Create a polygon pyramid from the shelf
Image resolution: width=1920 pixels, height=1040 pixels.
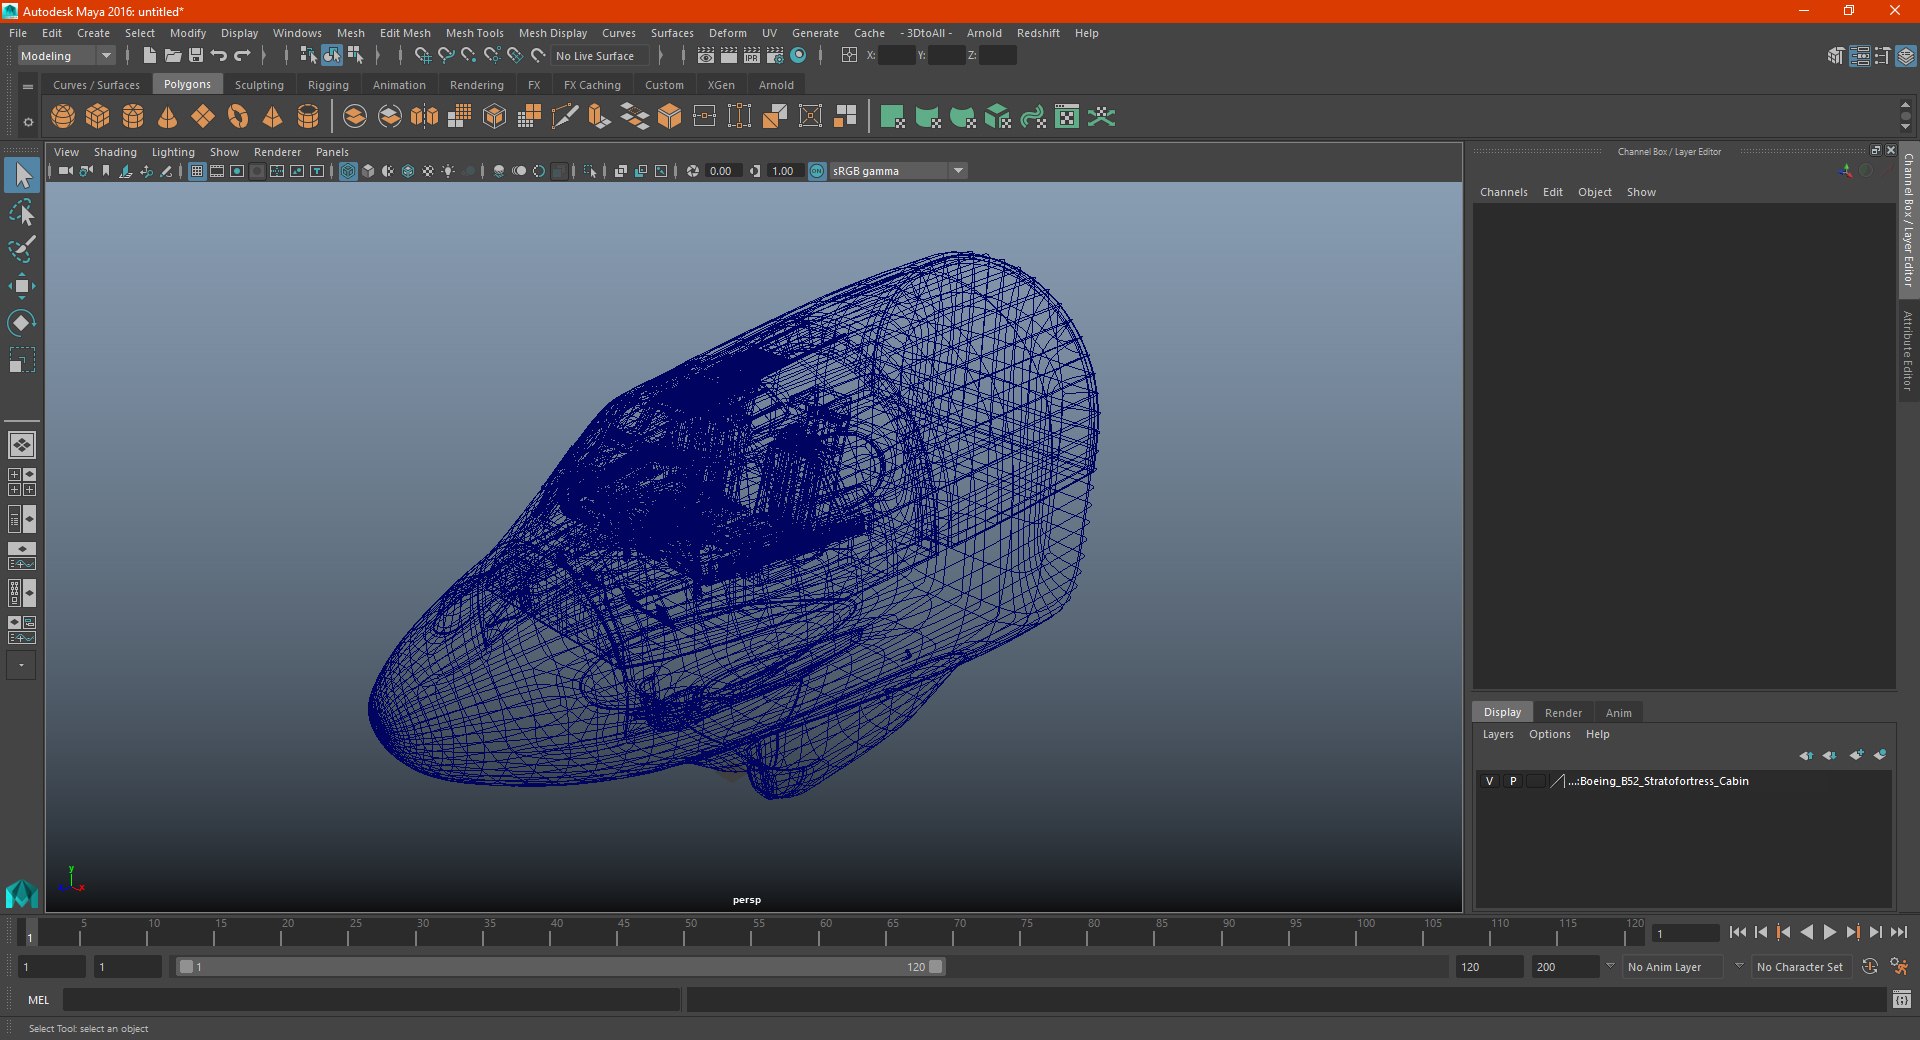(x=273, y=117)
